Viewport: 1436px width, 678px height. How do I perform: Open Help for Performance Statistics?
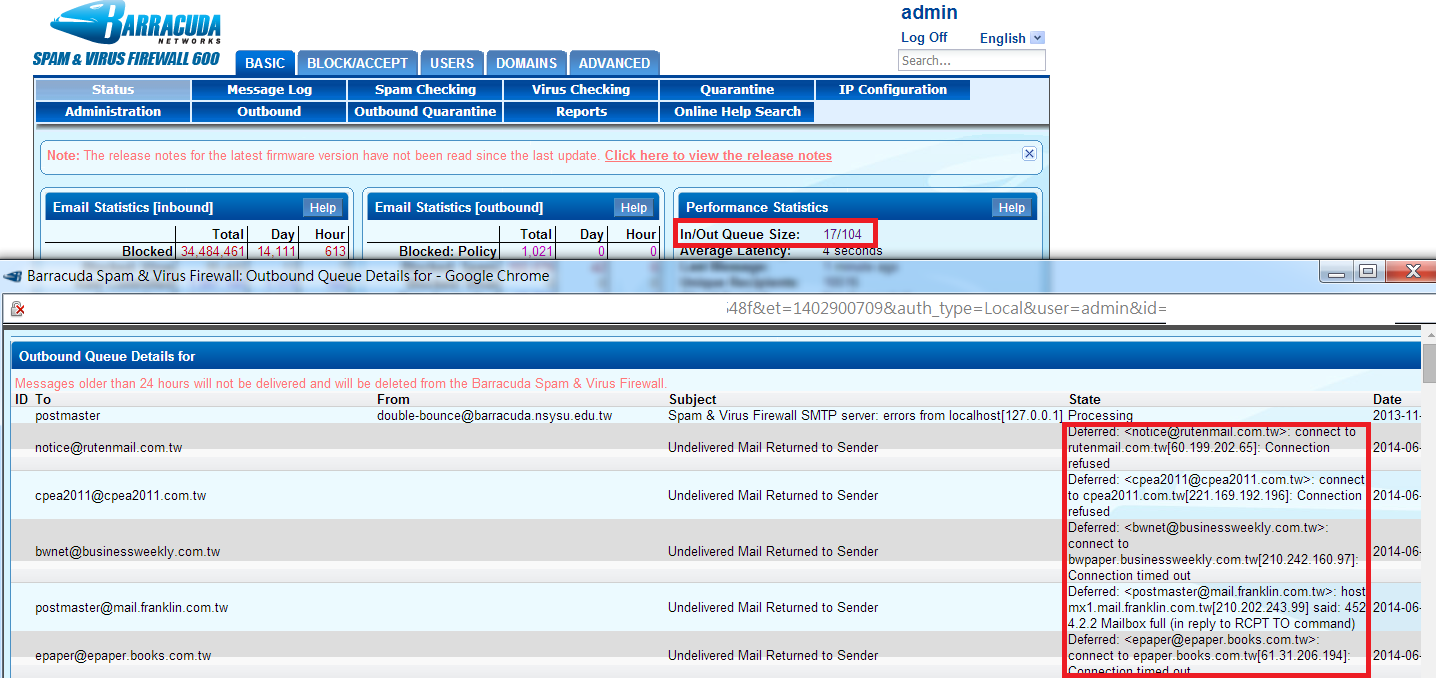pos(1012,207)
